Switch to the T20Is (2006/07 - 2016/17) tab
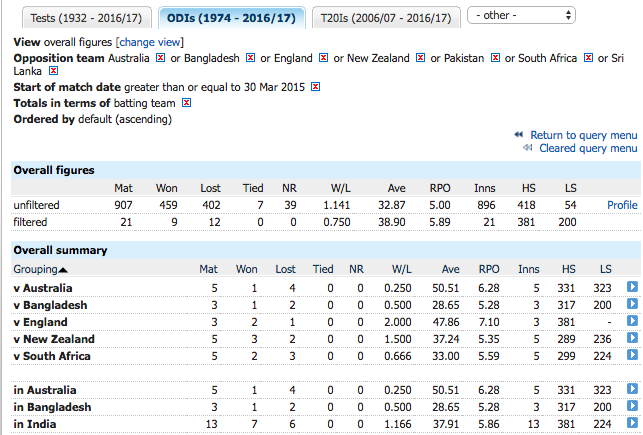Screen dimensions: 643x435 click(x=386, y=18)
